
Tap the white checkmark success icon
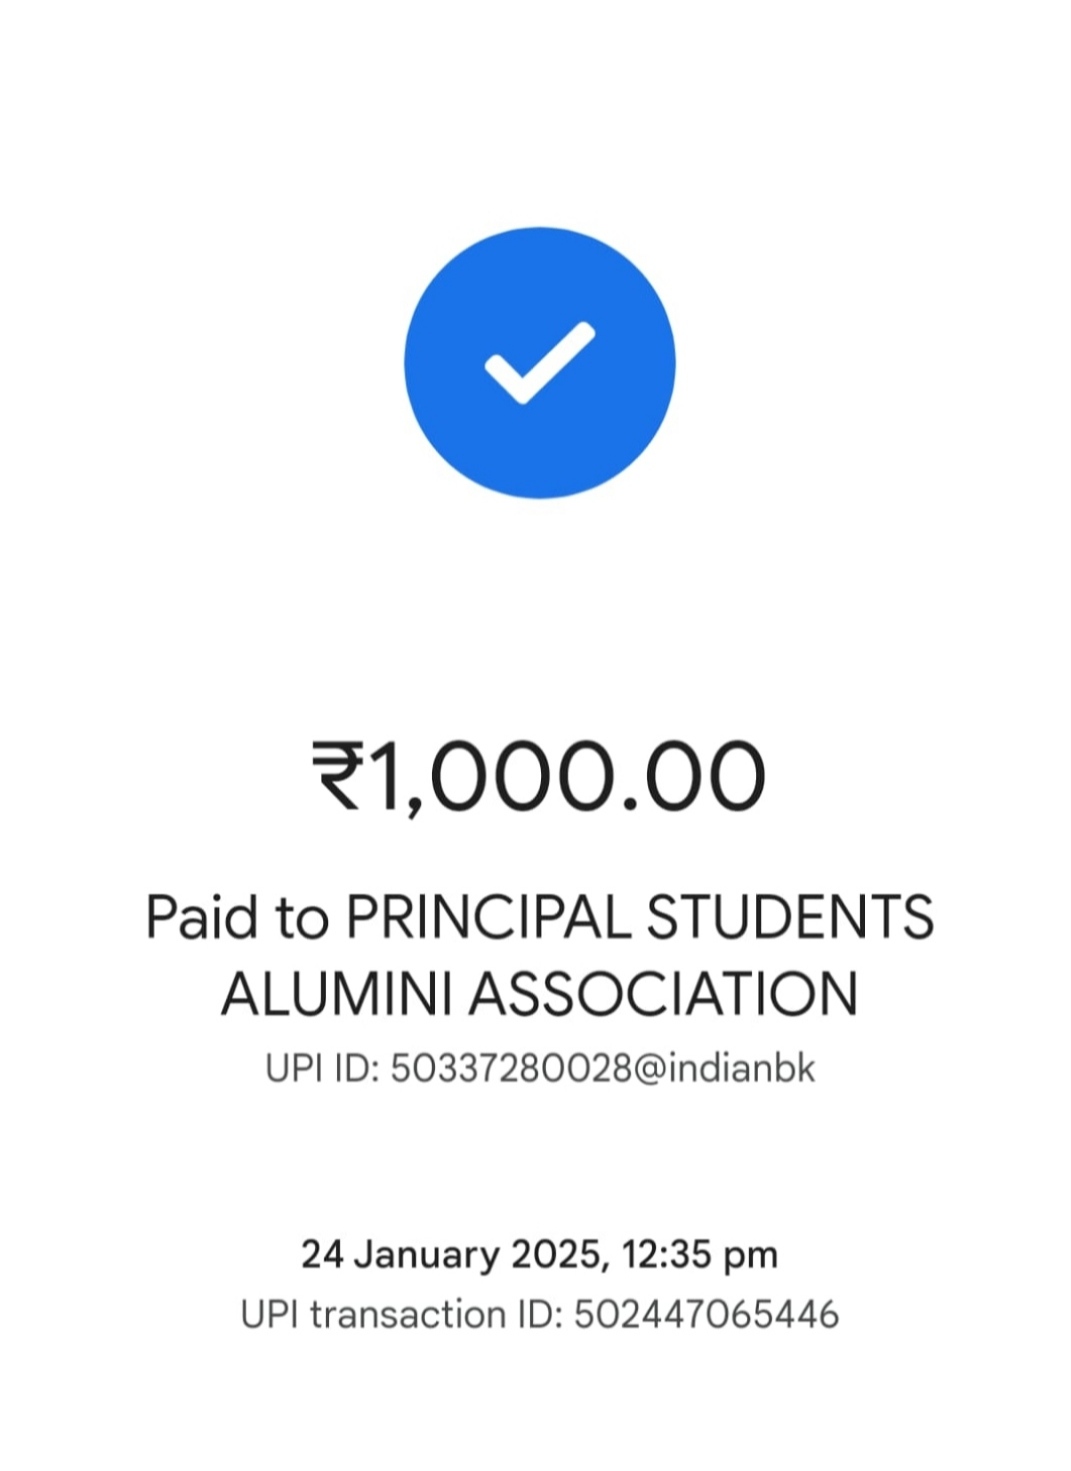[540, 364]
